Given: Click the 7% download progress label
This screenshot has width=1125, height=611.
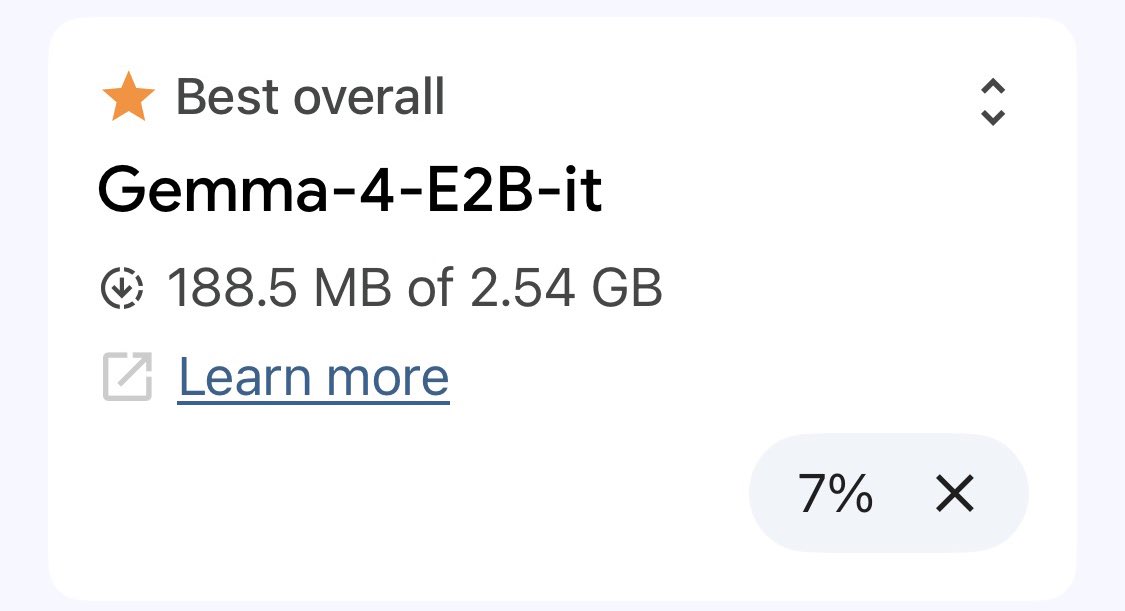Looking at the screenshot, I should (835, 494).
